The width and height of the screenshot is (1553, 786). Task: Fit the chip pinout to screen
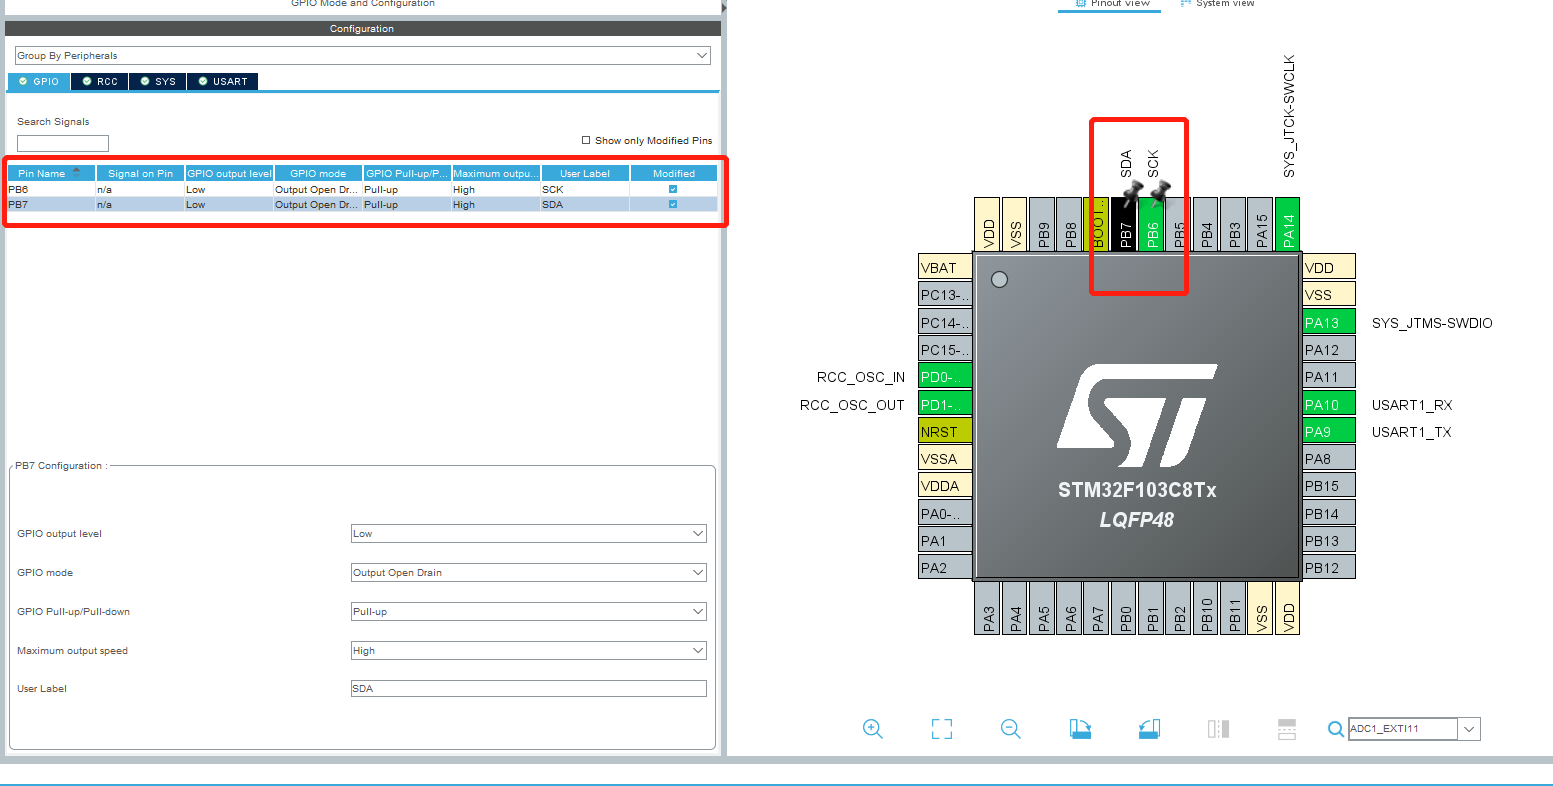(941, 729)
